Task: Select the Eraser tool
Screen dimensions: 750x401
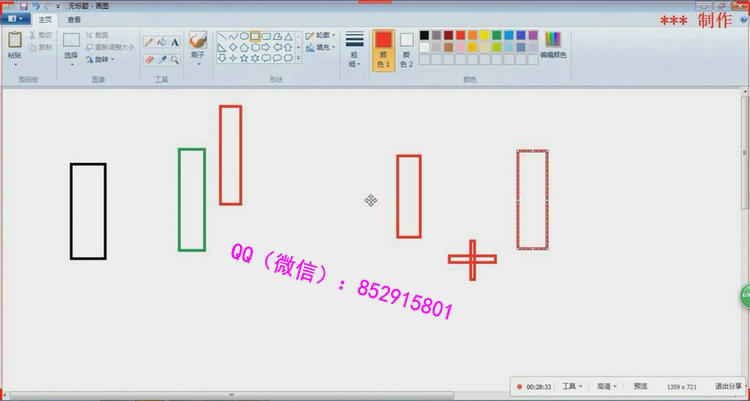Action: pyautogui.click(x=149, y=59)
